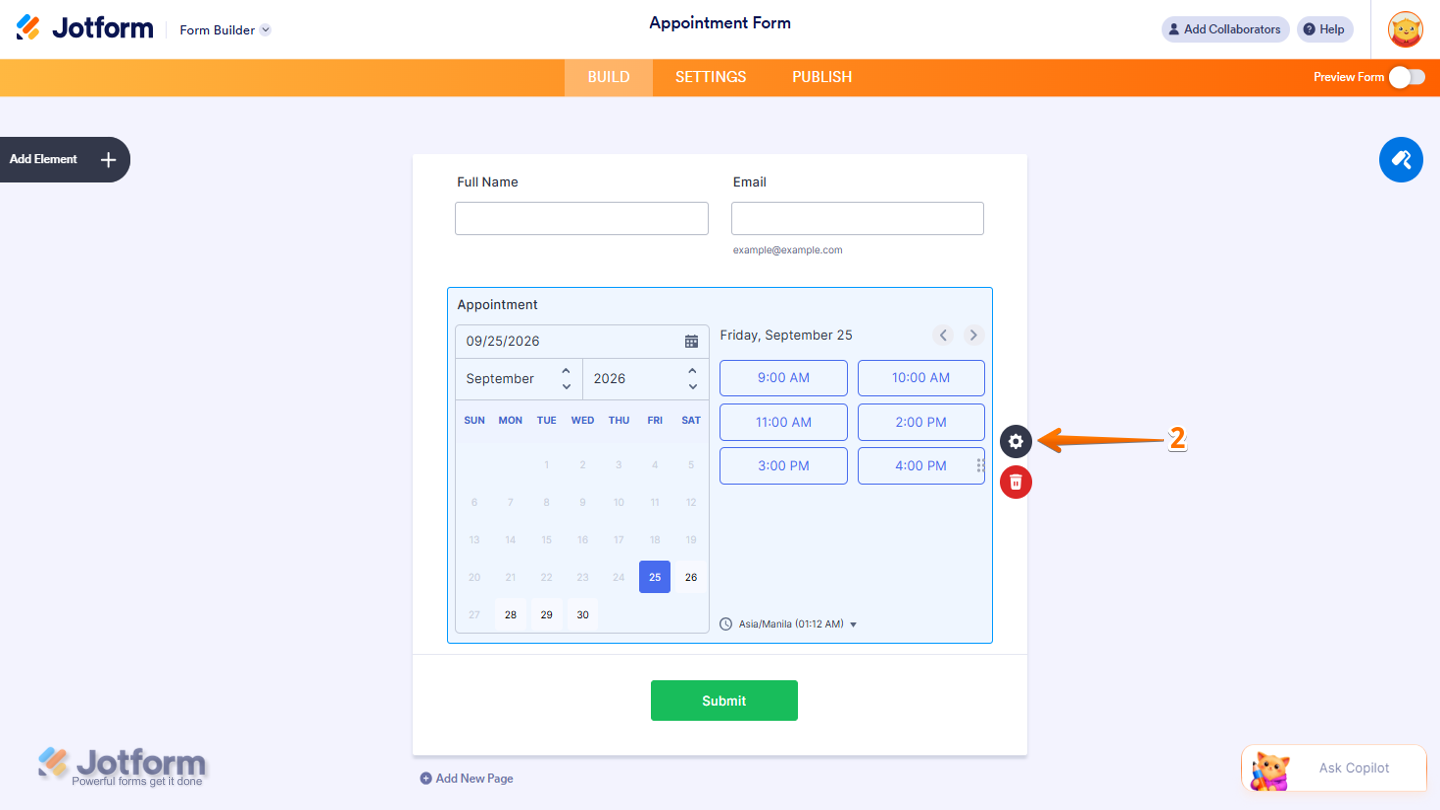Select day 30 on the calendar
Image resolution: width=1440 pixels, height=810 pixels.
583,614
